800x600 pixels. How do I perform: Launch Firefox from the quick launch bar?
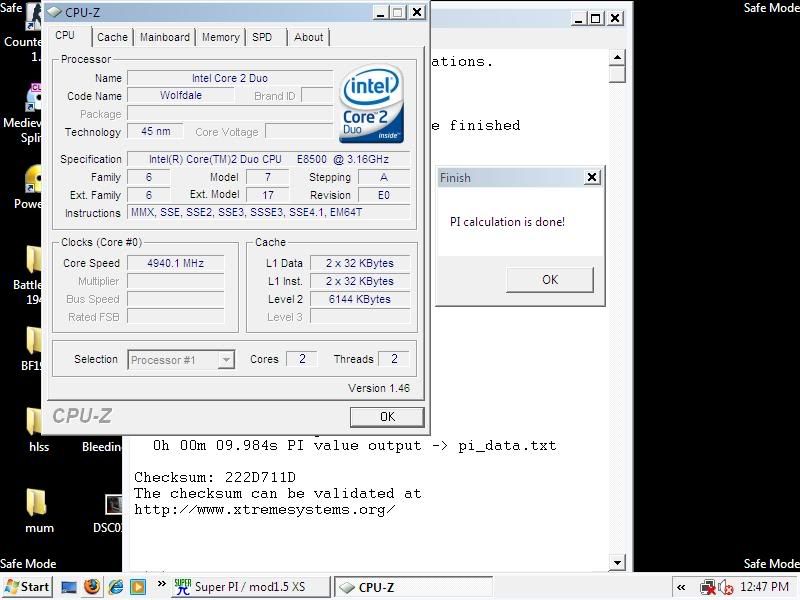(92, 587)
